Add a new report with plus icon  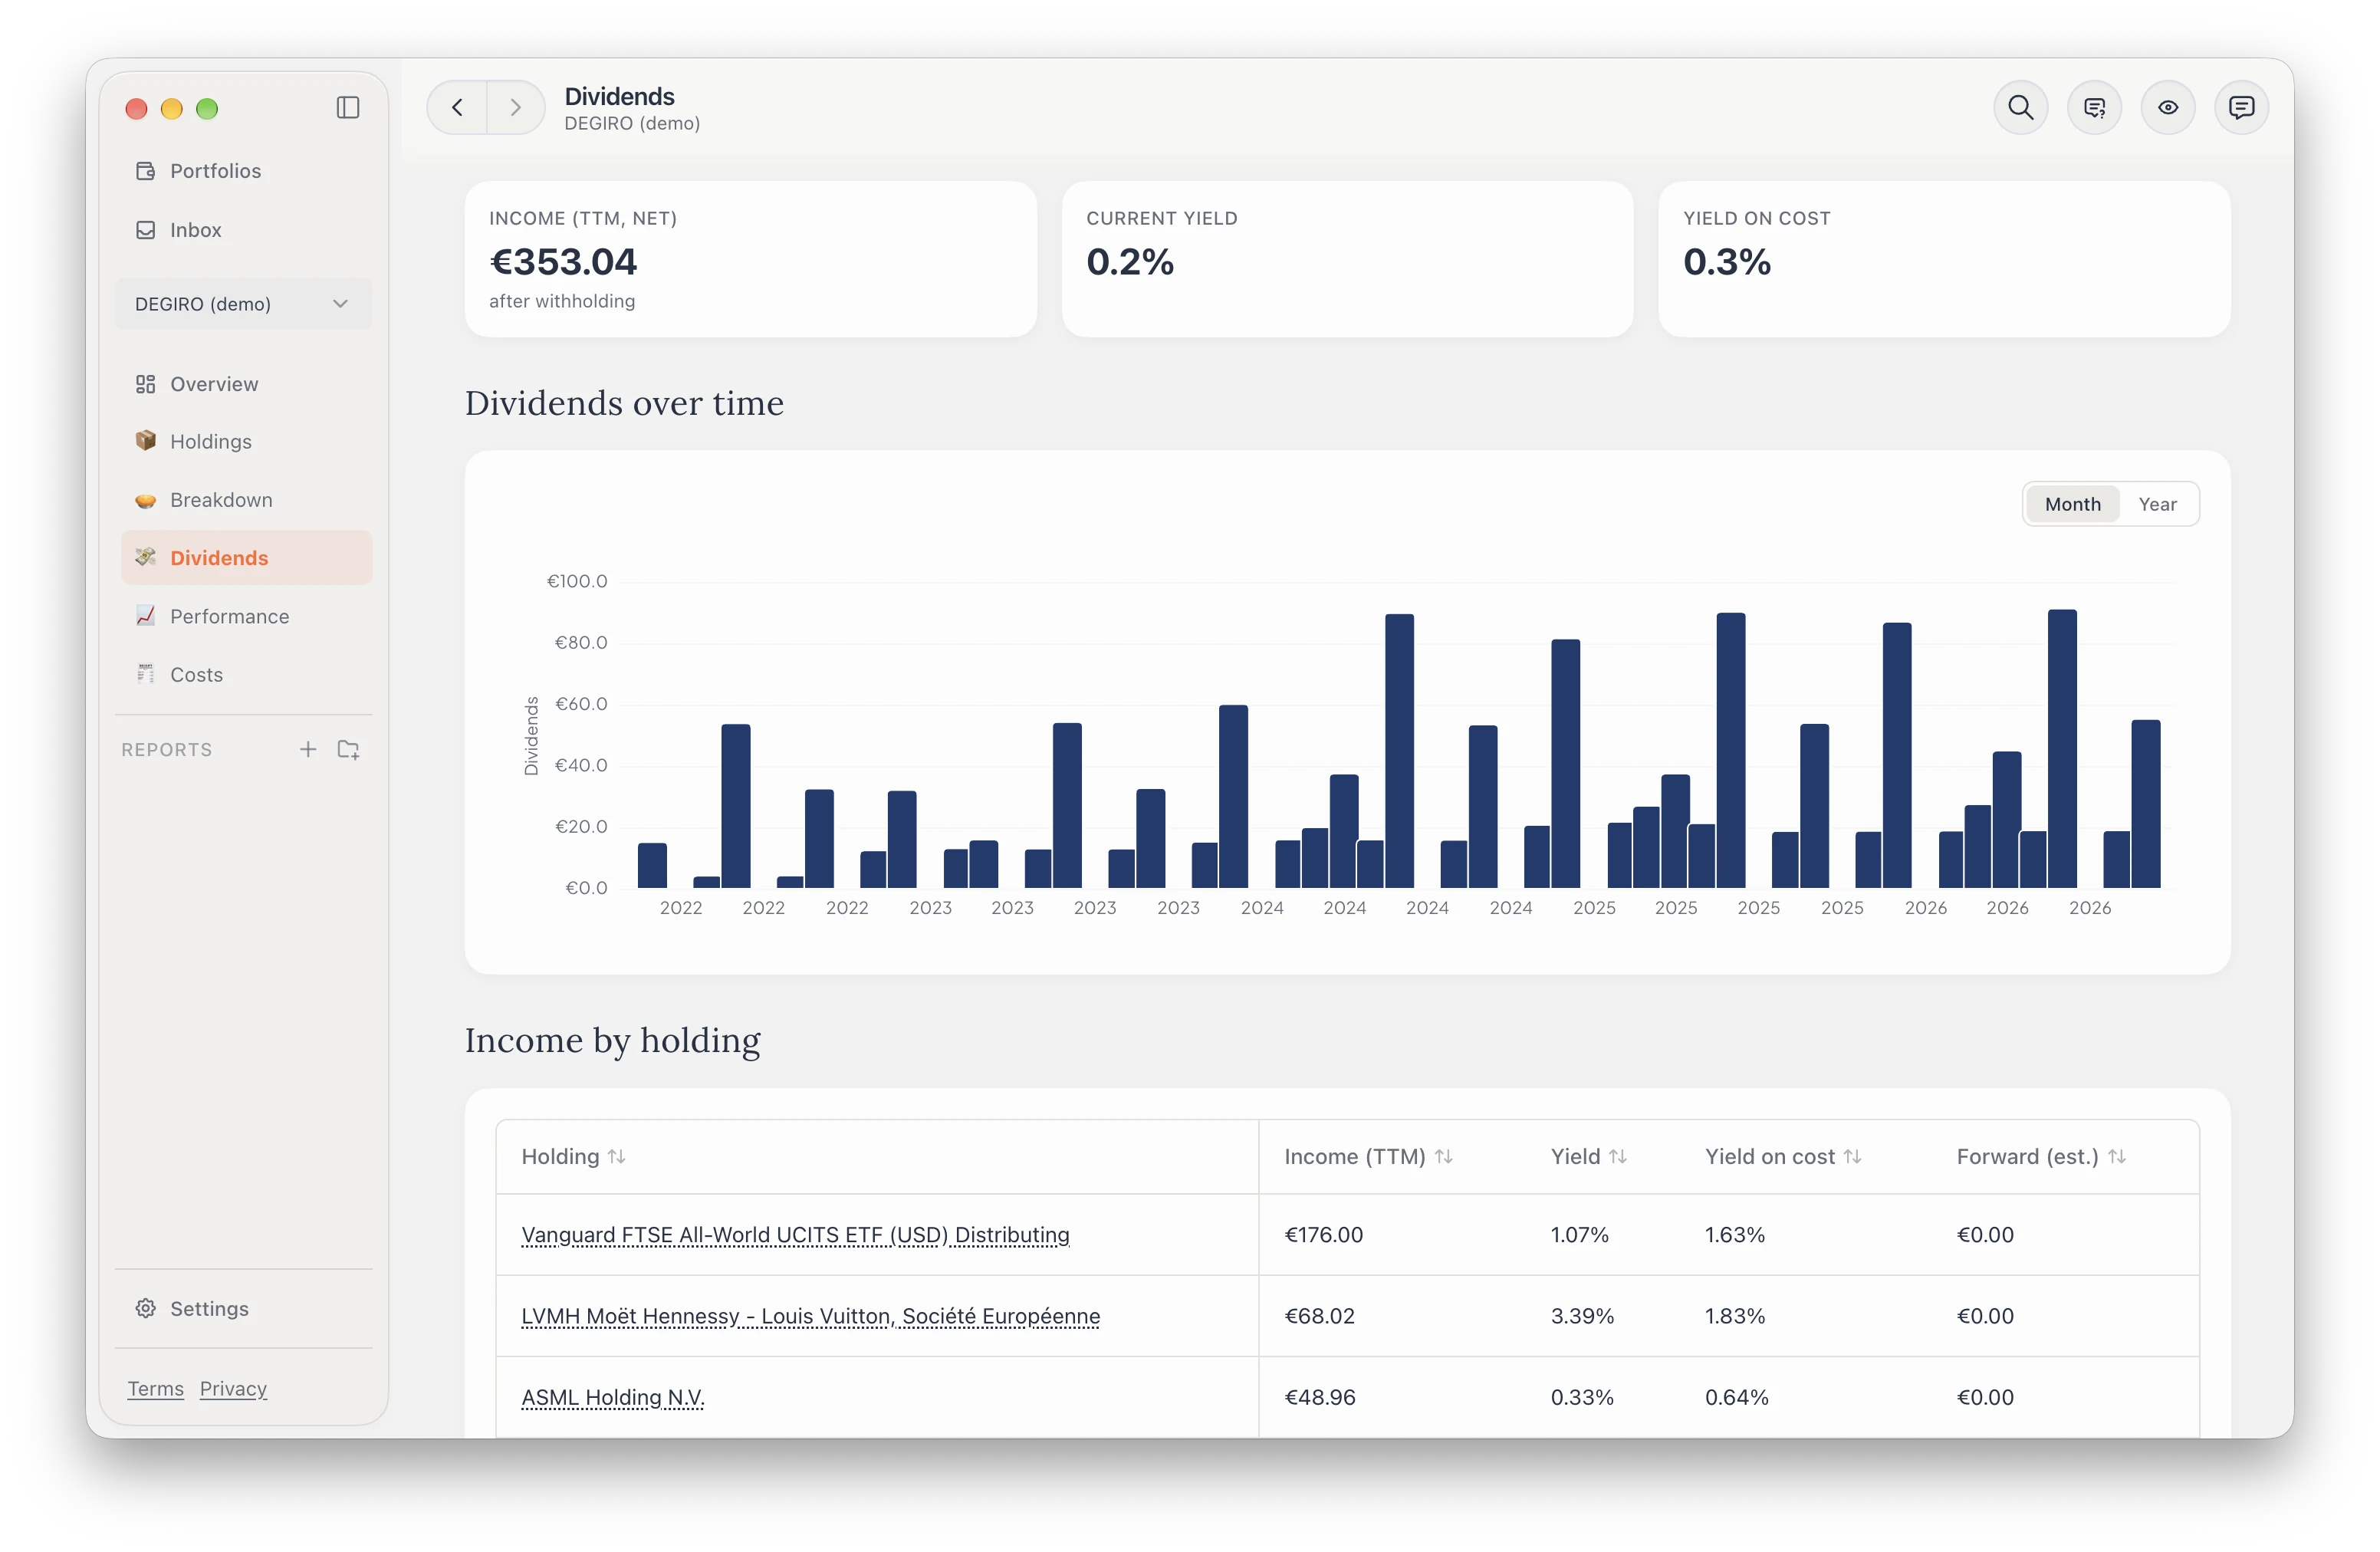point(308,749)
